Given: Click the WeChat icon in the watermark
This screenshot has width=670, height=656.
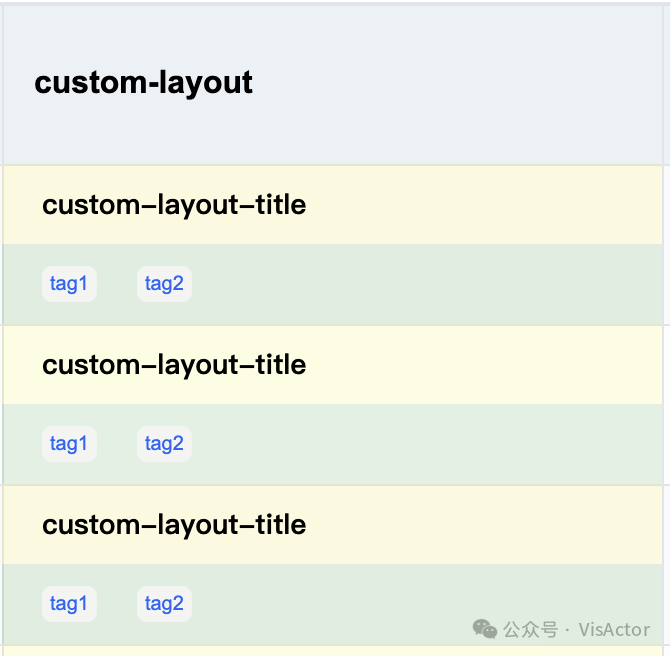Looking at the screenshot, I should click(485, 629).
